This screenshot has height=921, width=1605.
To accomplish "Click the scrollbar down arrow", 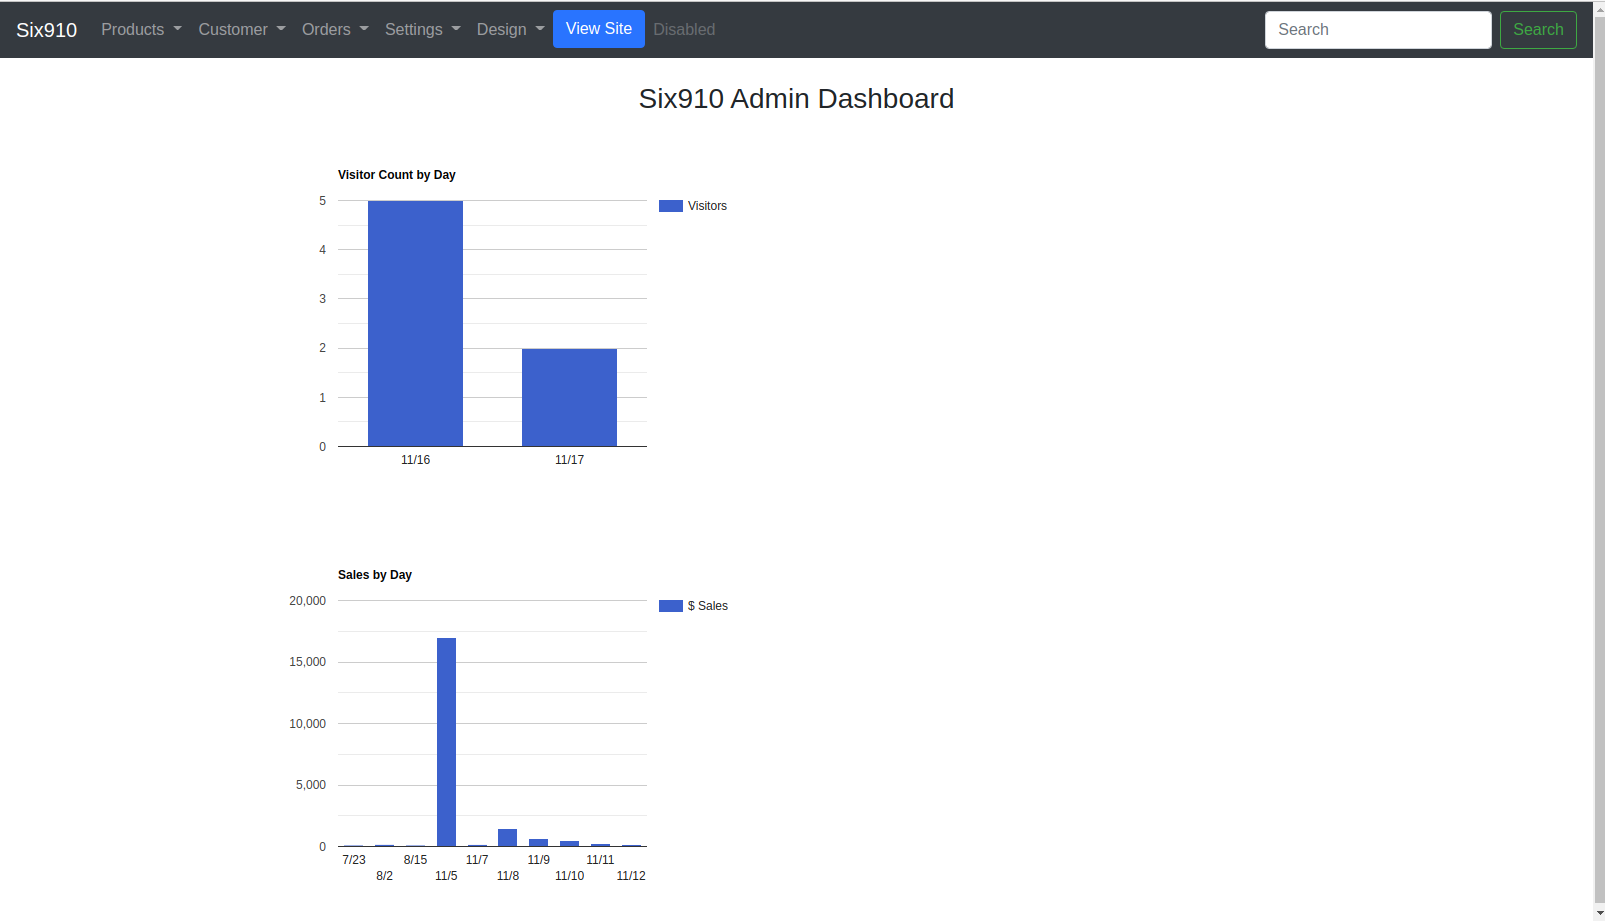I will (x=1599, y=914).
